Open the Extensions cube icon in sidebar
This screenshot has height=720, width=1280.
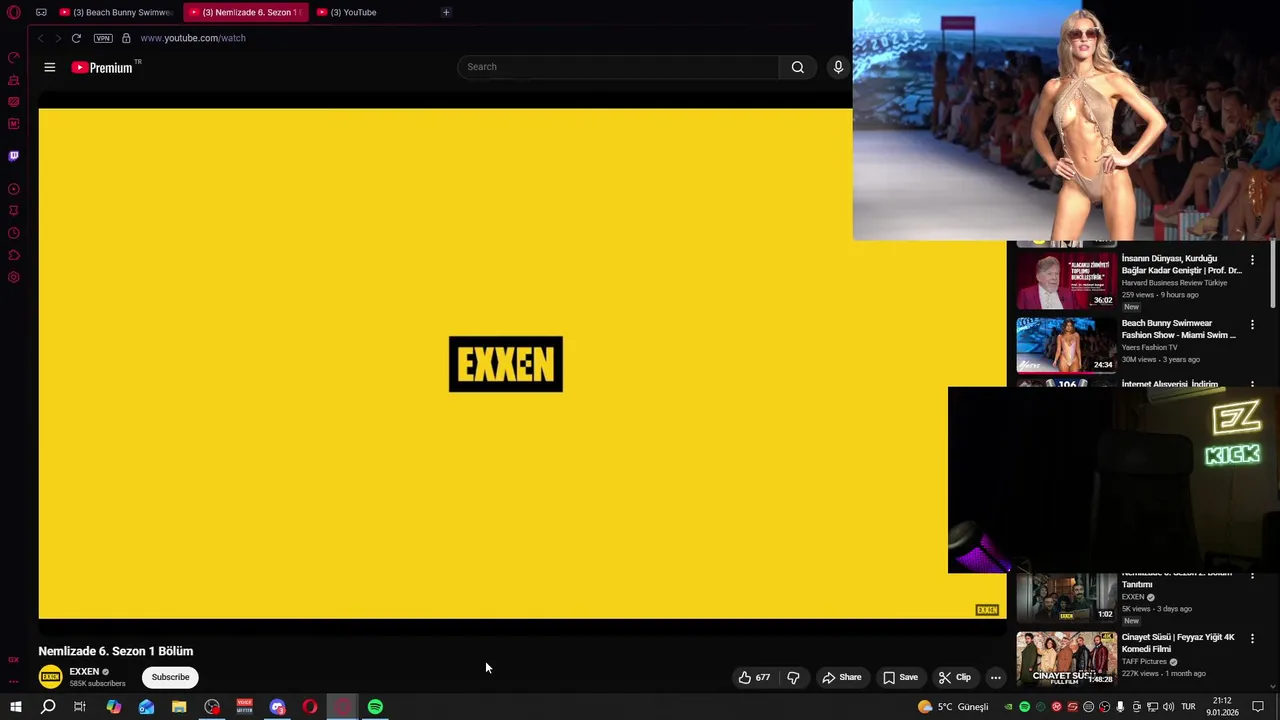pos(14,255)
